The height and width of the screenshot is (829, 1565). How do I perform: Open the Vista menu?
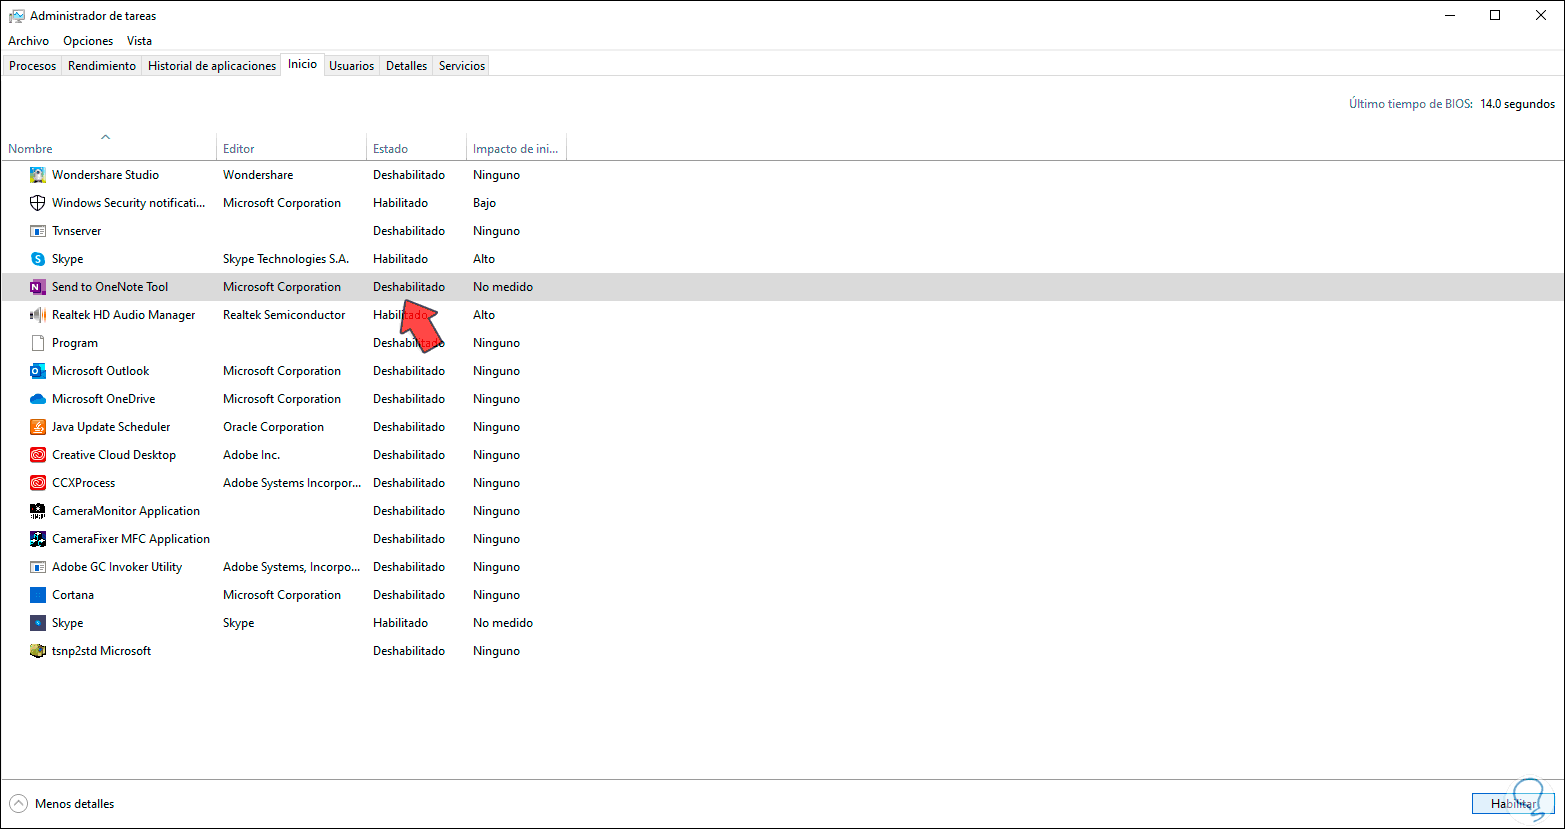140,41
